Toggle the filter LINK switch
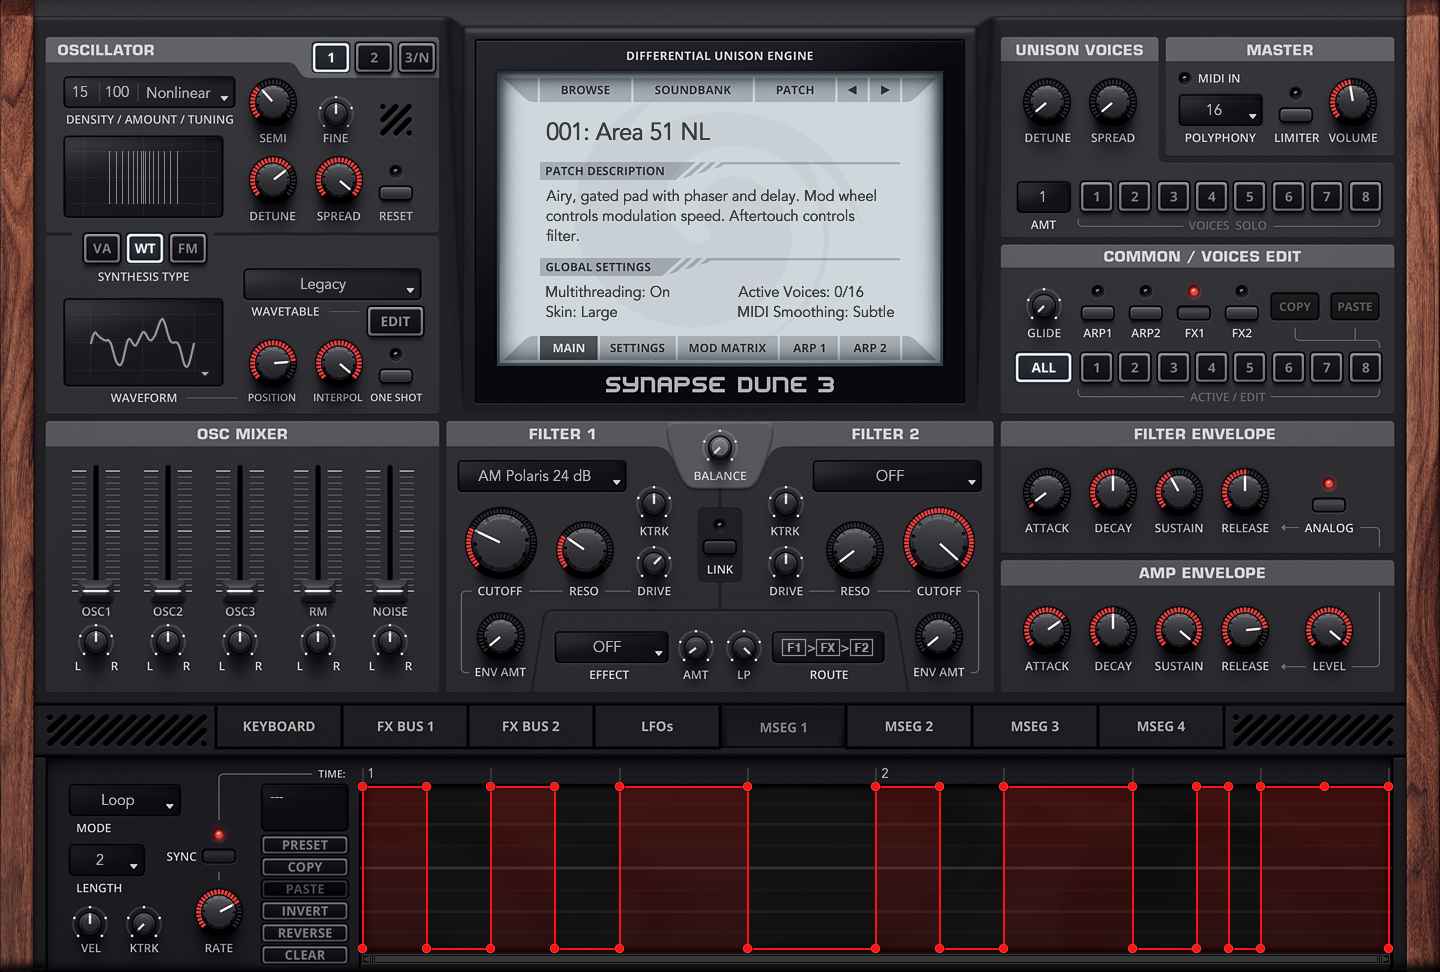The height and width of the screenshot is (972, 1440). [720, 547]
